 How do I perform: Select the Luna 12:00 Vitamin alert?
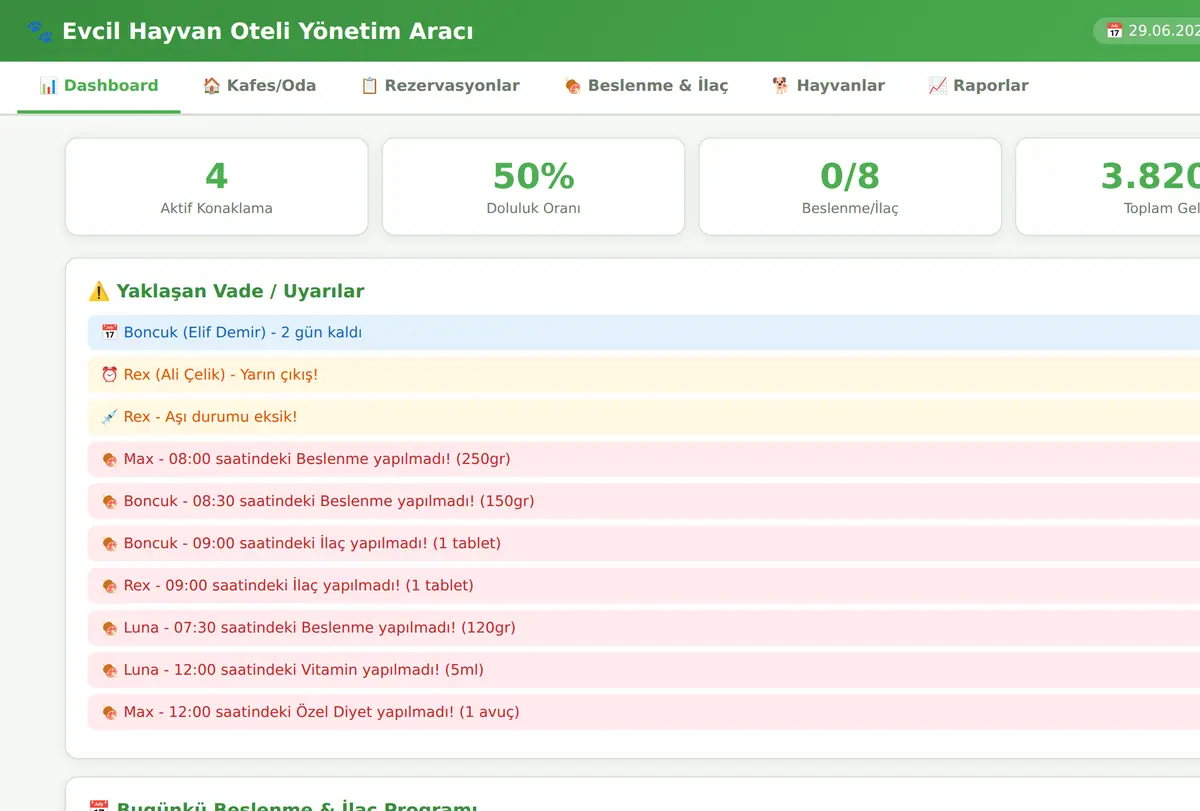(644, 670)
